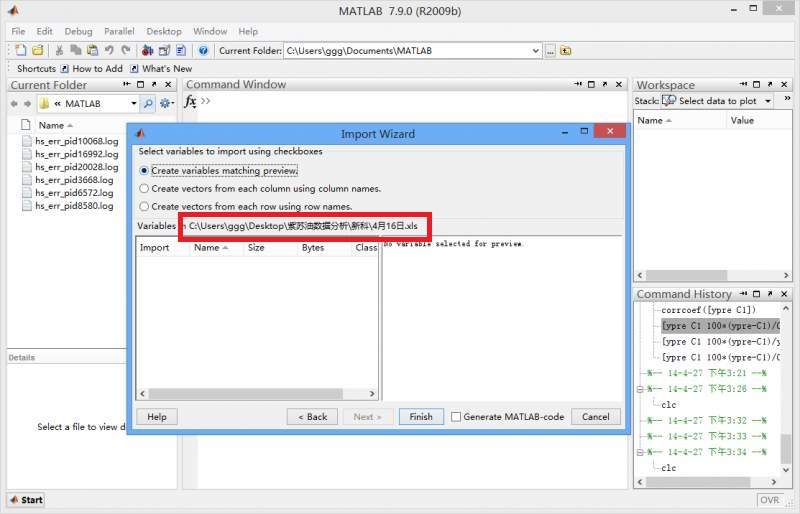
Task: Undock the Current Folder panel
Action: [154, 85]
